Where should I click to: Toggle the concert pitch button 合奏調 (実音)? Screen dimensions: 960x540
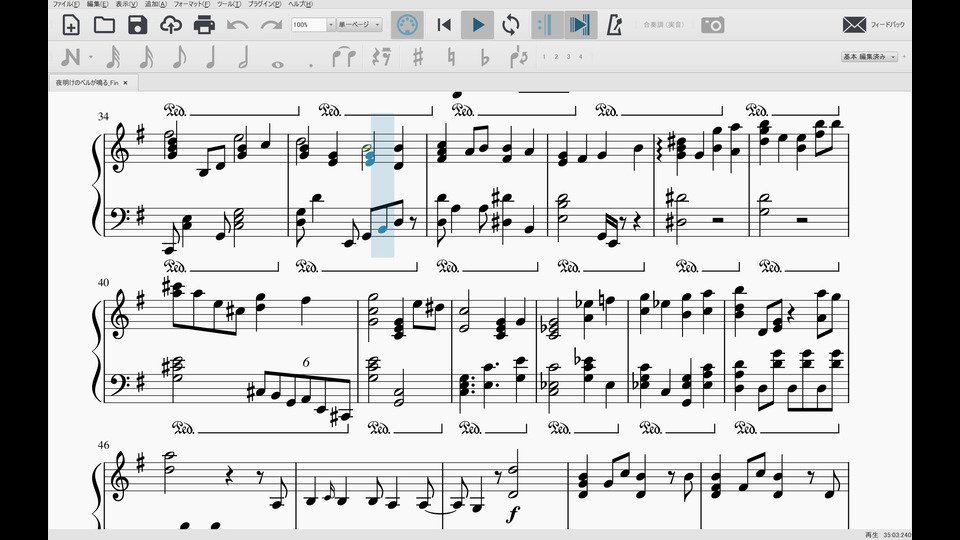663,25
